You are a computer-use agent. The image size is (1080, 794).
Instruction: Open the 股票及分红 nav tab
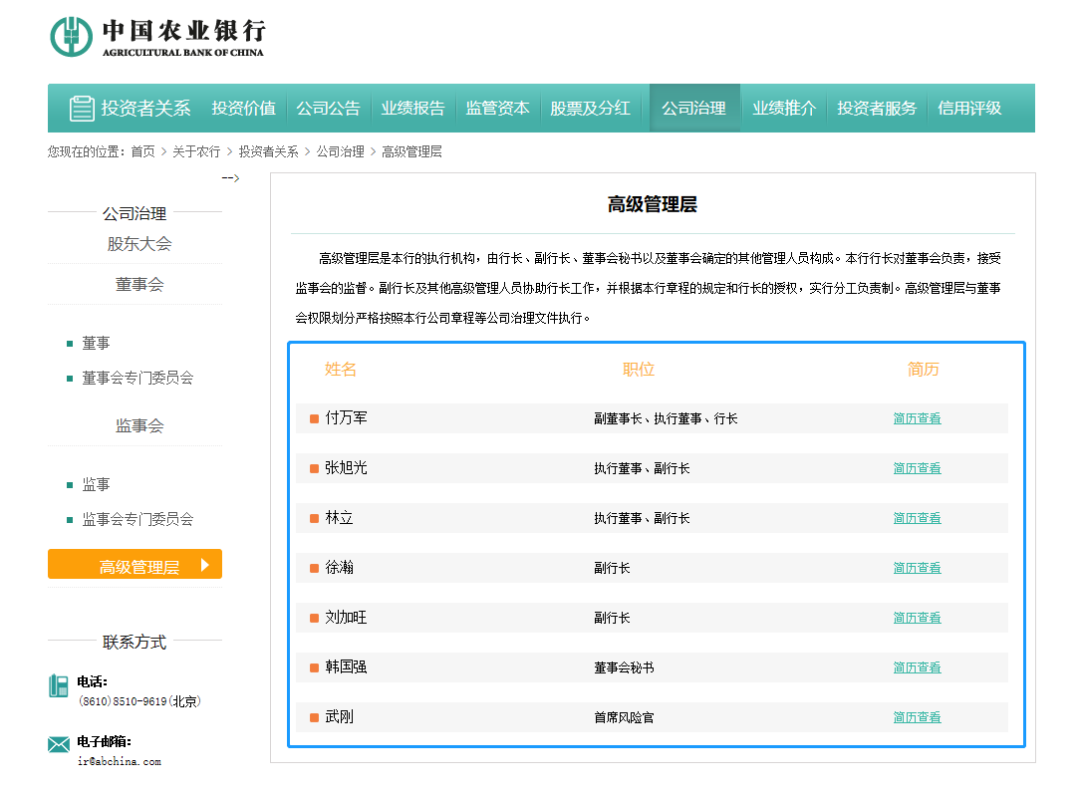(590, 108)
